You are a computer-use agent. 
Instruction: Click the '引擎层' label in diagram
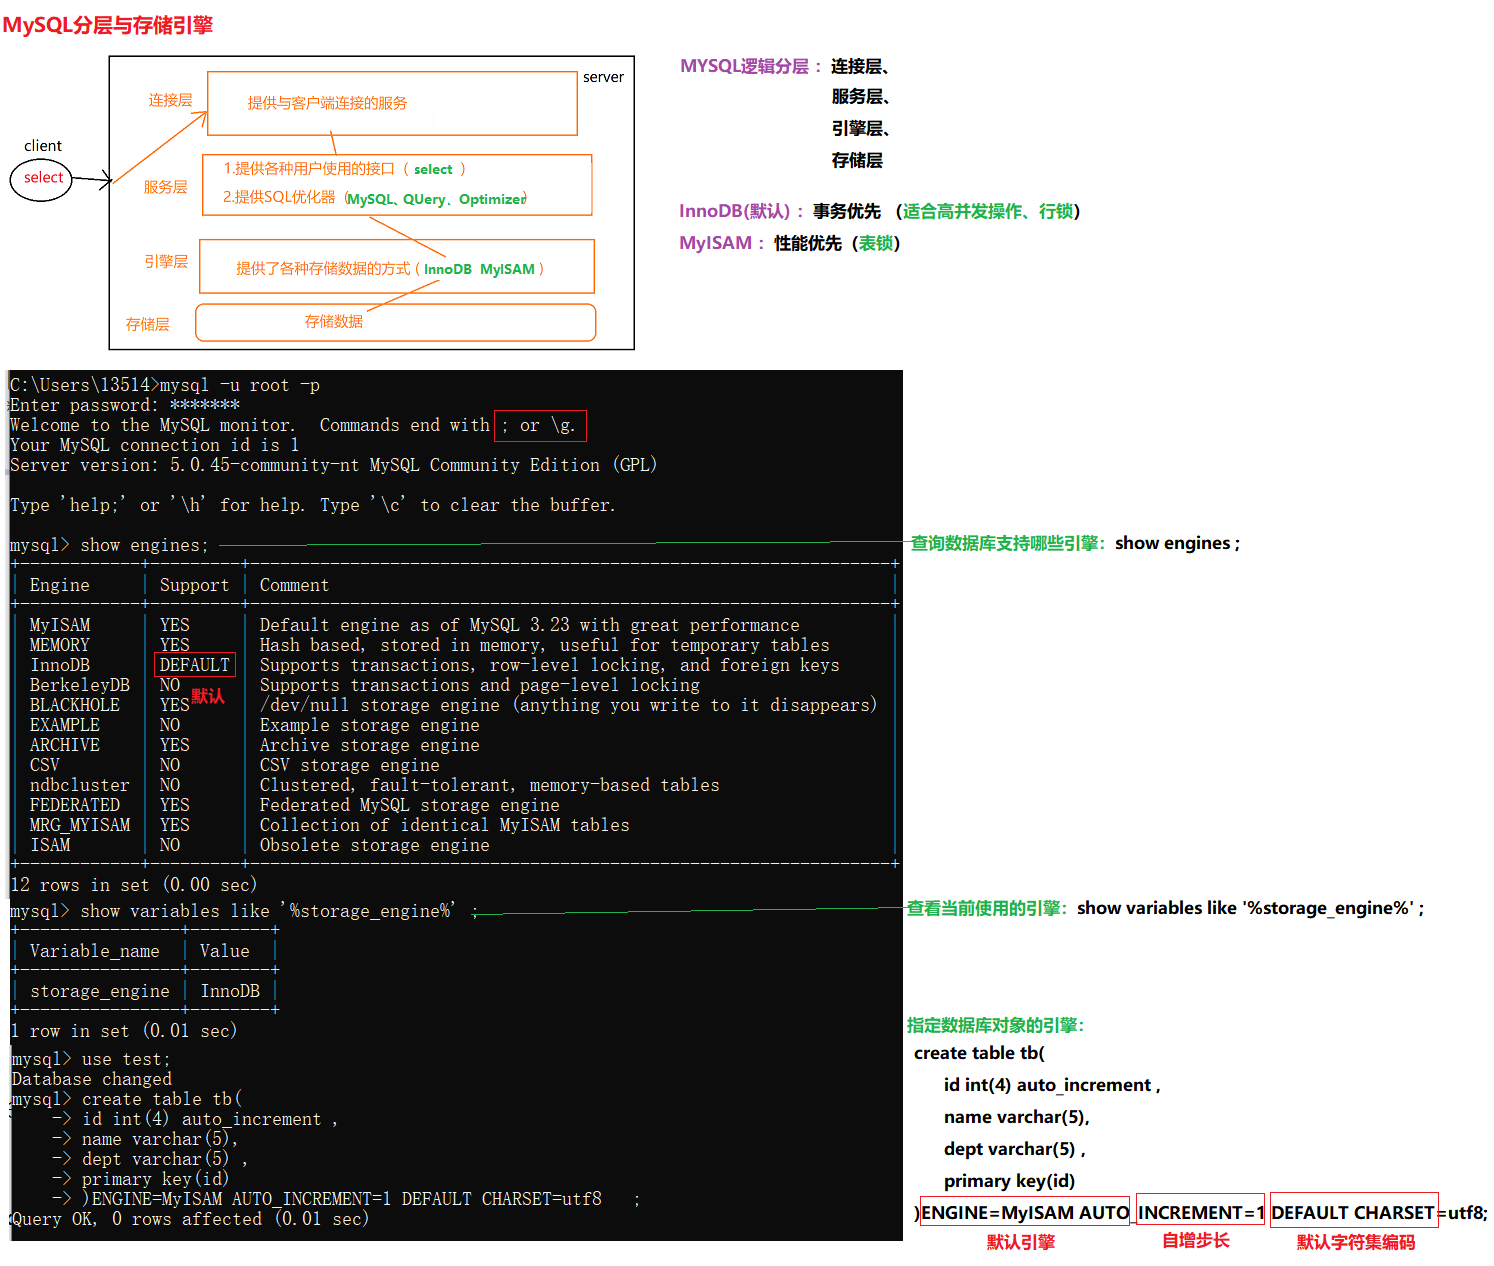166,261
